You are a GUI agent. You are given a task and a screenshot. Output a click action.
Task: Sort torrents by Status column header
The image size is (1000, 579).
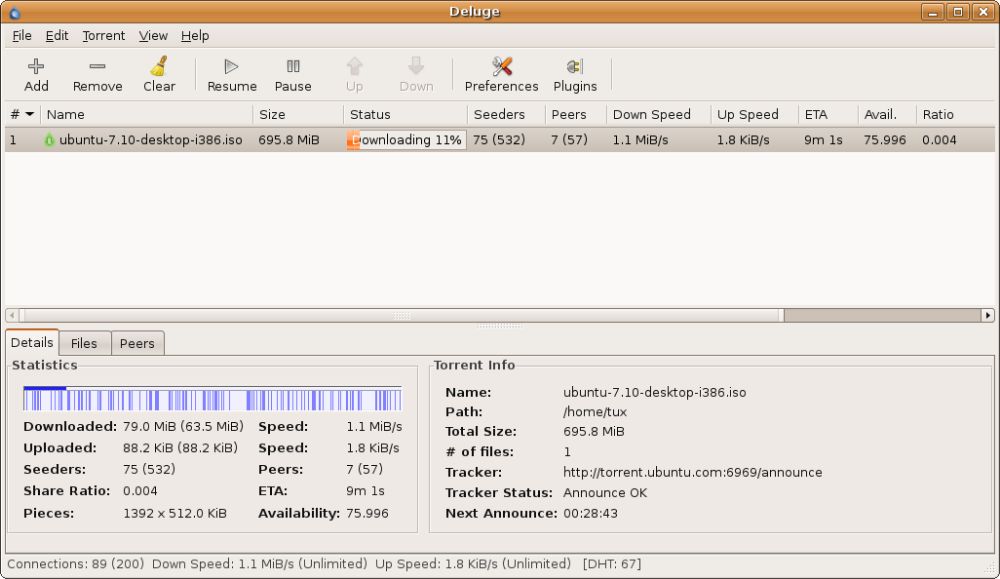406,114
